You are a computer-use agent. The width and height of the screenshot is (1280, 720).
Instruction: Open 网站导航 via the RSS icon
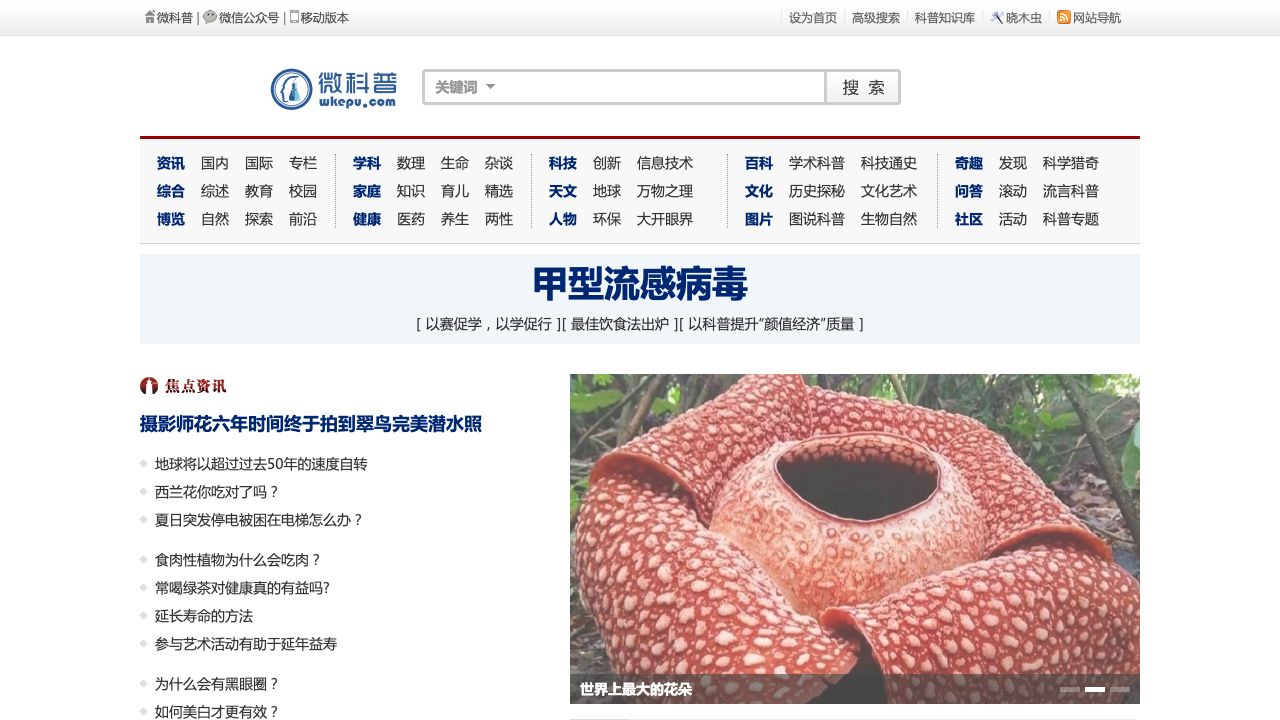1062,17
